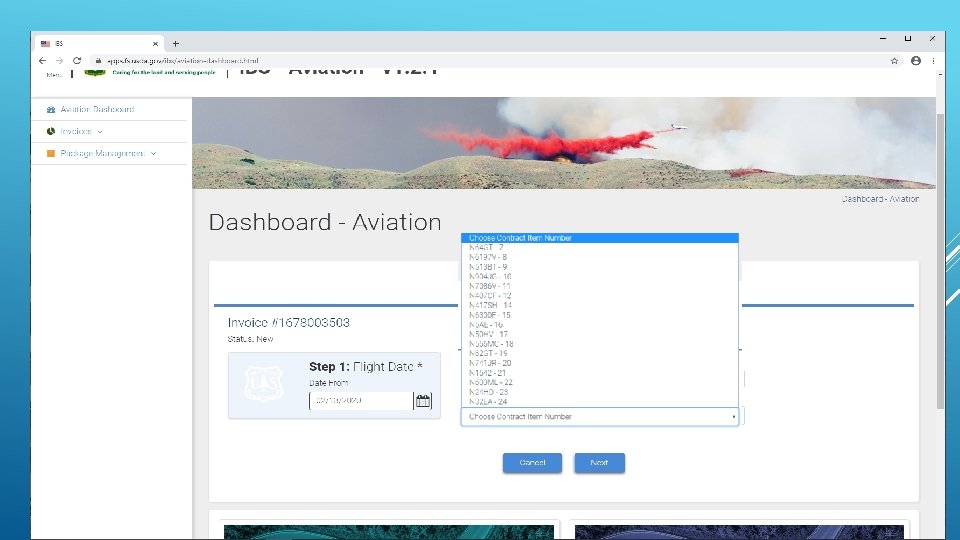960x540 pixels.
Task: Choose the option ending in - 9
Action: click(x=599, y=267)
